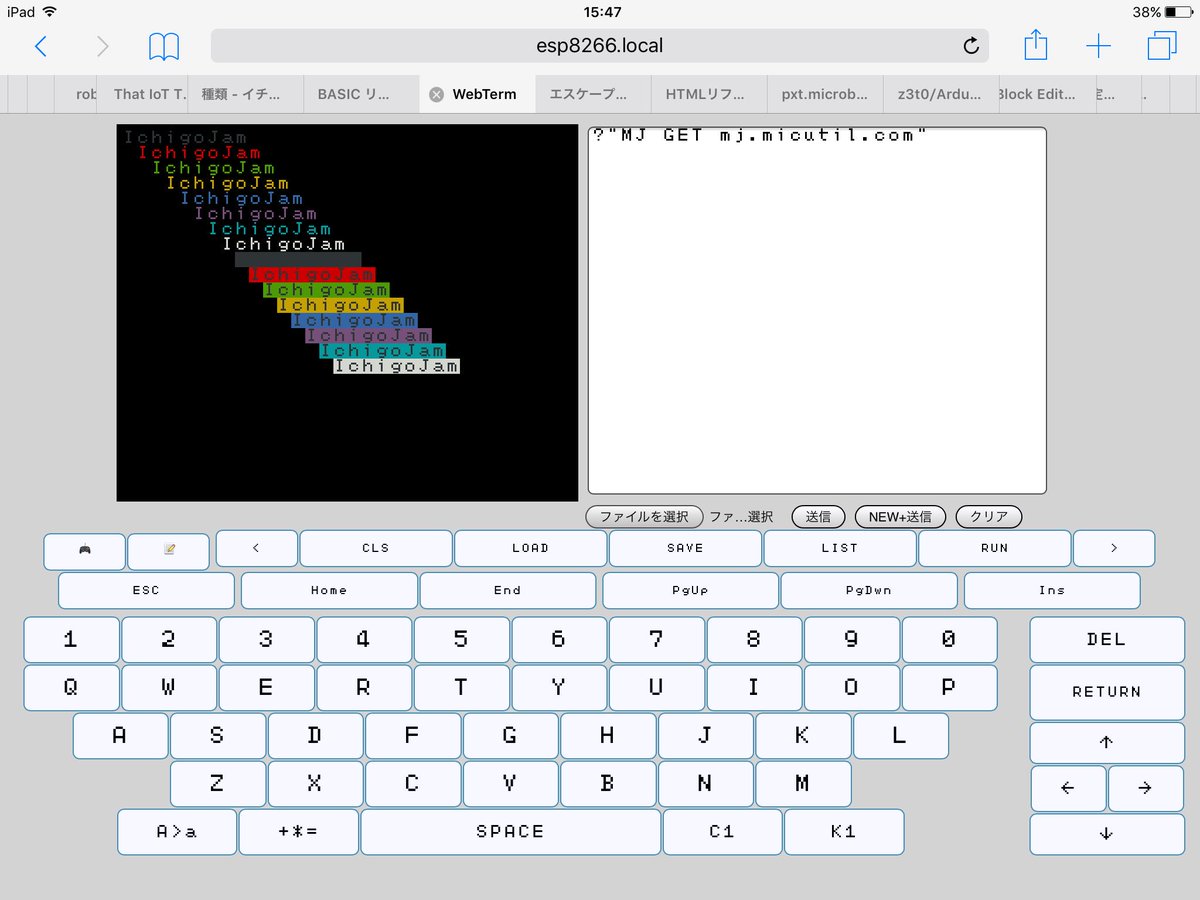Tap the left chevron function key
This screenshot has height=900, width=1200.
tap(256, 548)
